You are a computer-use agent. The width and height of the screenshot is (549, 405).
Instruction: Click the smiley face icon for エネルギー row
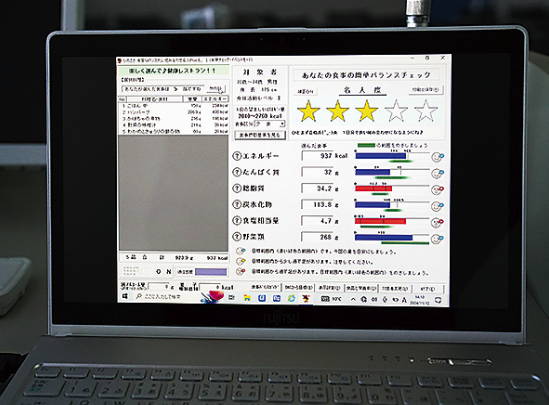[437, 157]
